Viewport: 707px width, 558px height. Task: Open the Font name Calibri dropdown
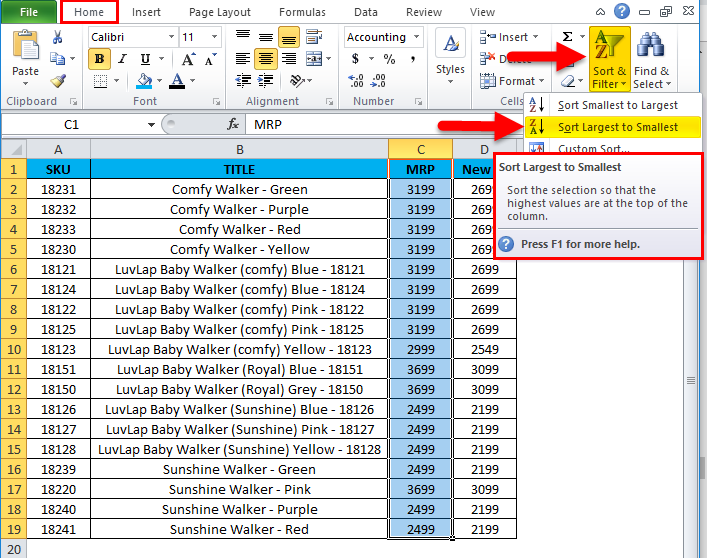click(171, 37)
